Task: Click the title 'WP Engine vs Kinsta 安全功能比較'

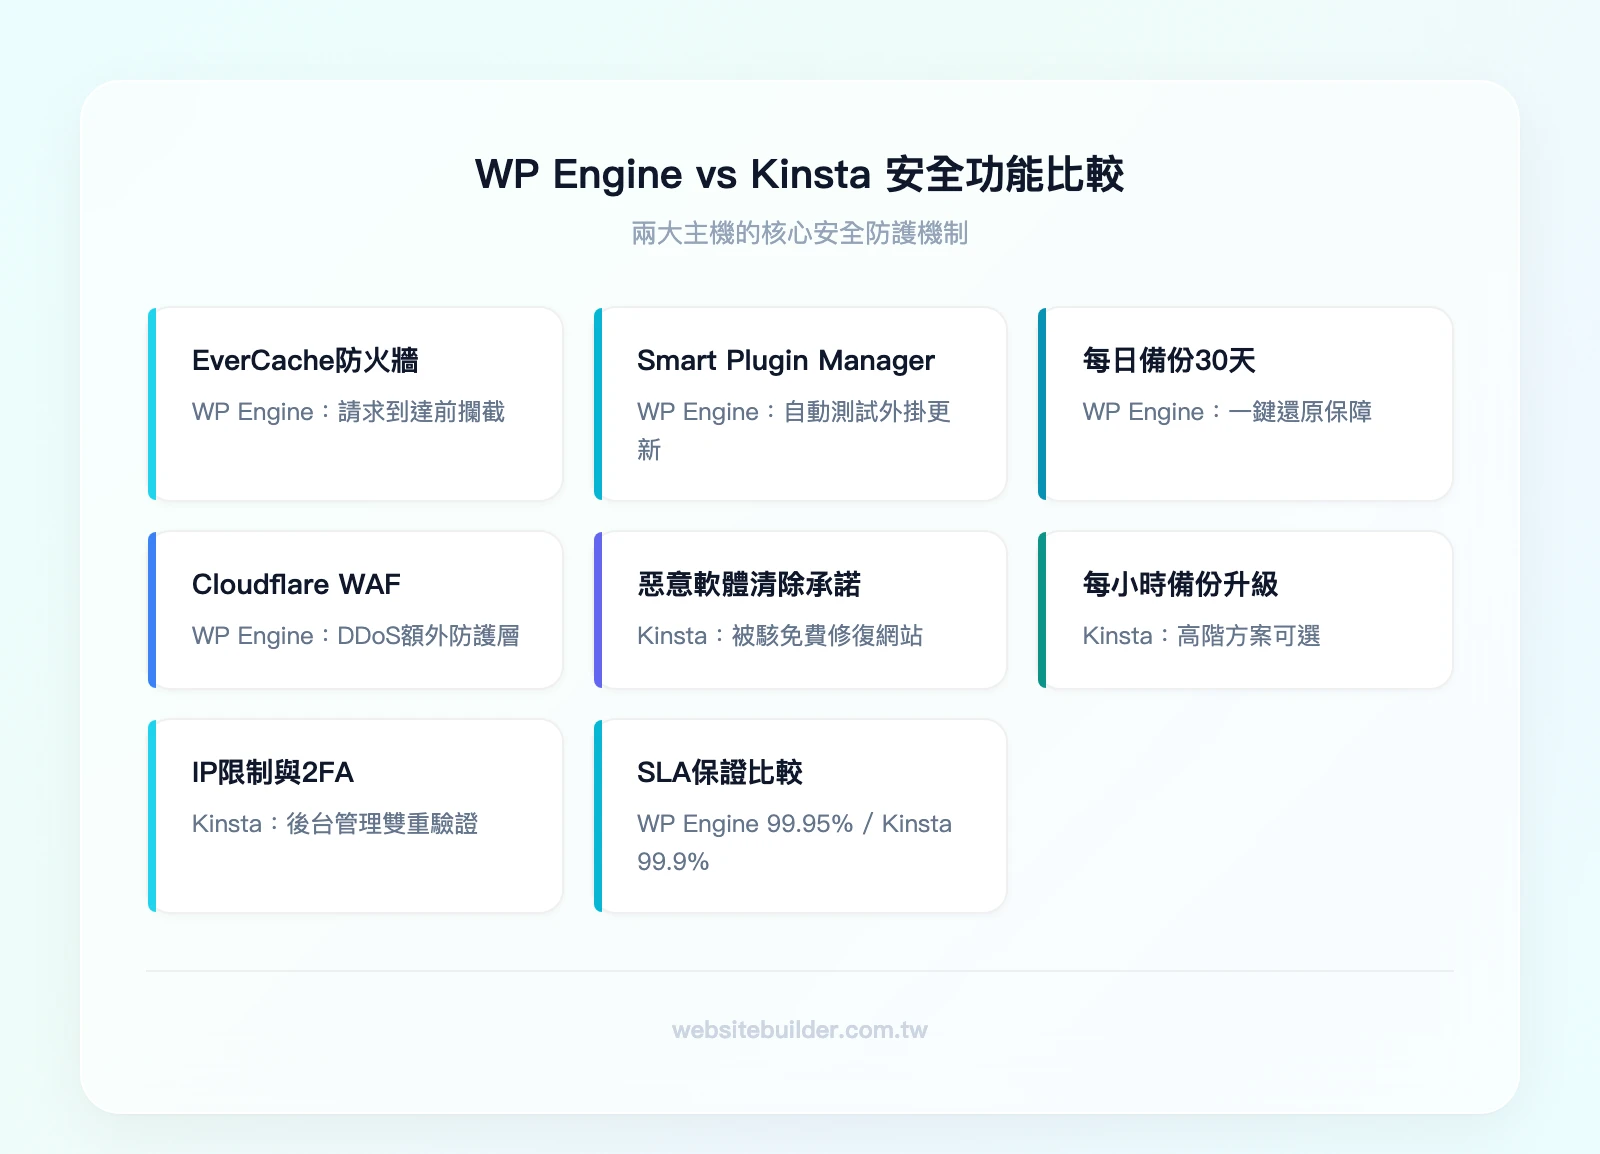Action: 799,174
